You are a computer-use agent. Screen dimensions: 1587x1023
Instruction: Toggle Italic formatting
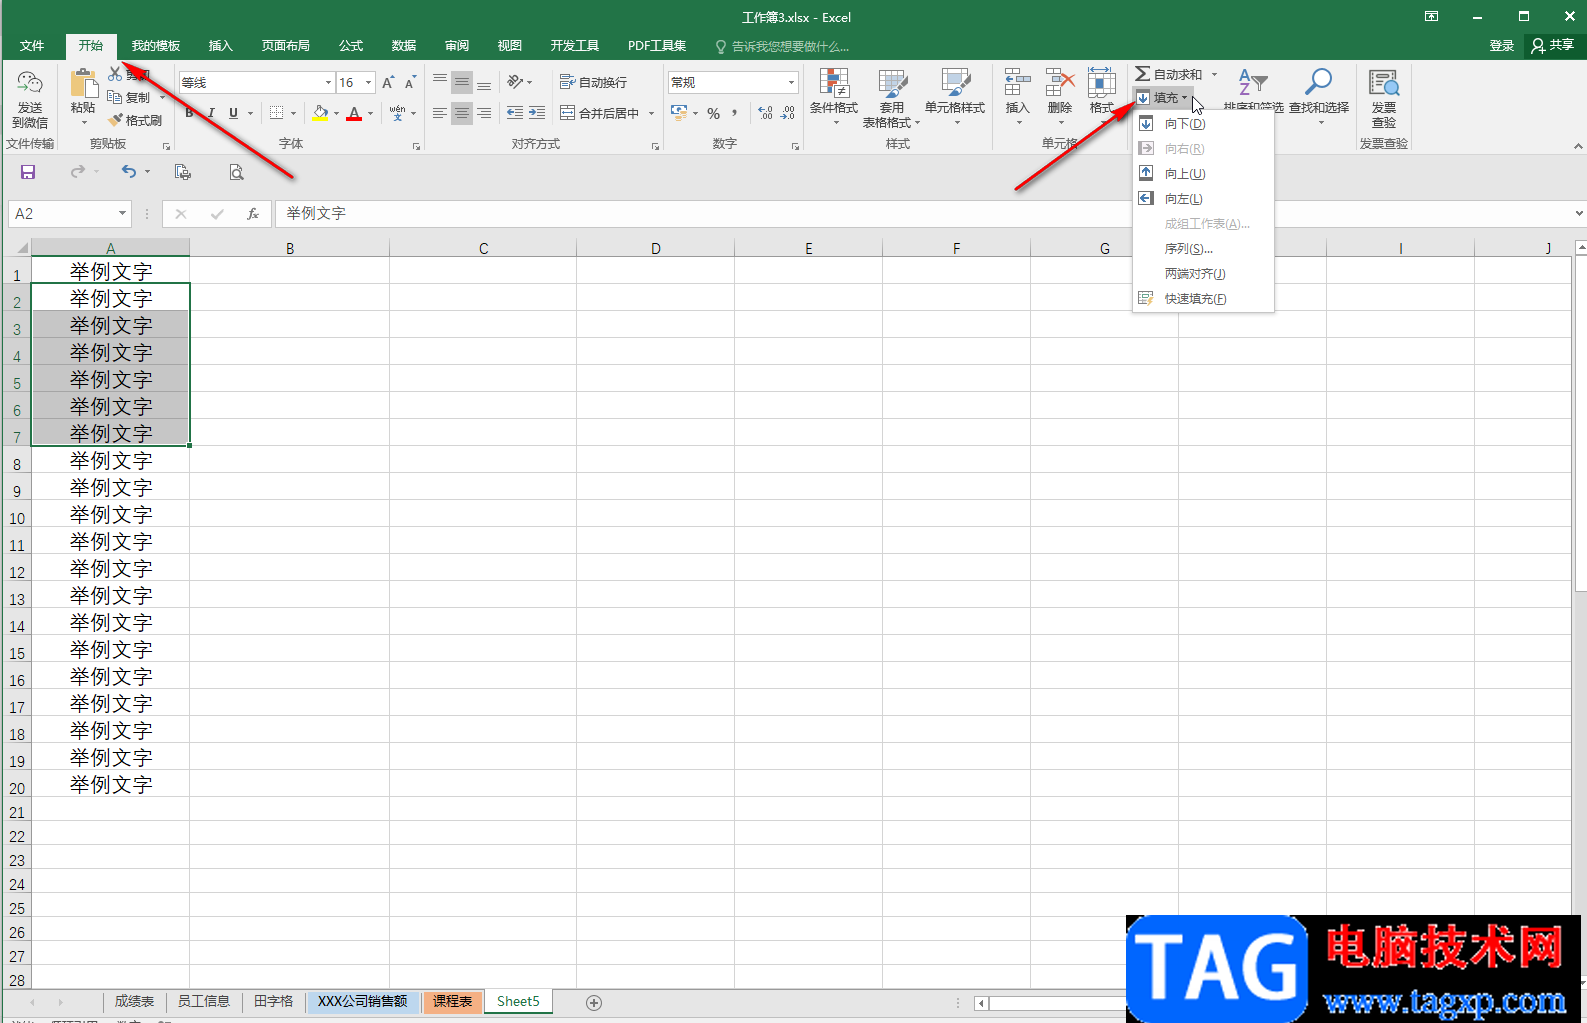pos(211,113)
